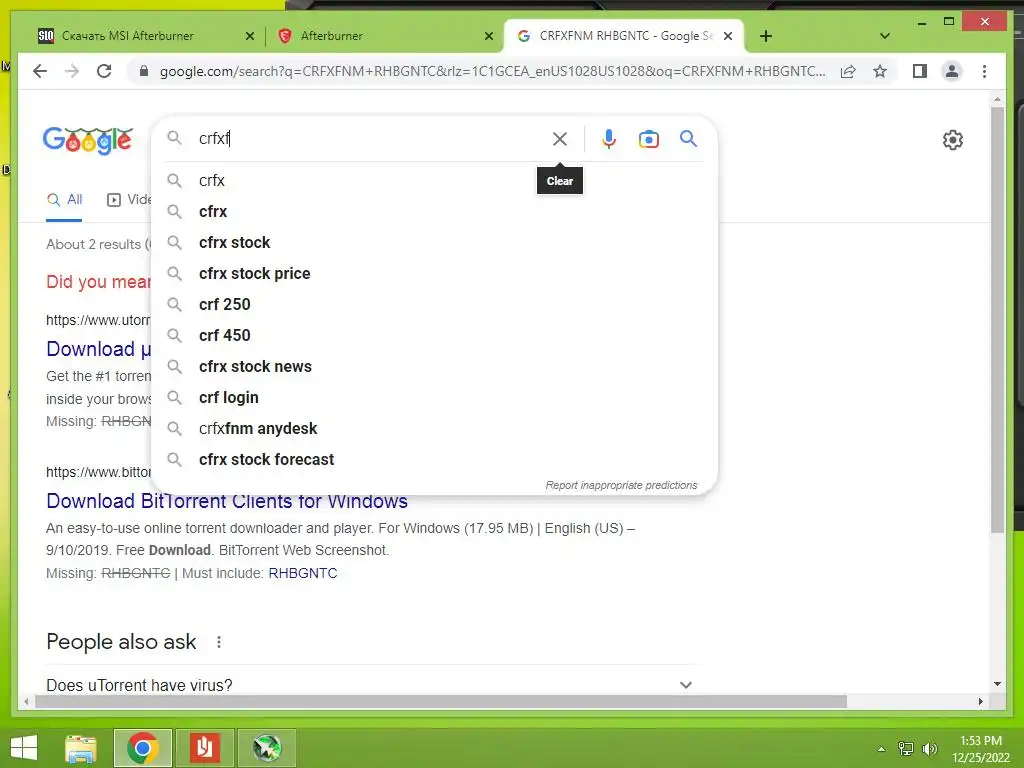Choose suggestion crfxfnm anydesk
Viewport: 1024px width, 768px height.
coord(434,428)
